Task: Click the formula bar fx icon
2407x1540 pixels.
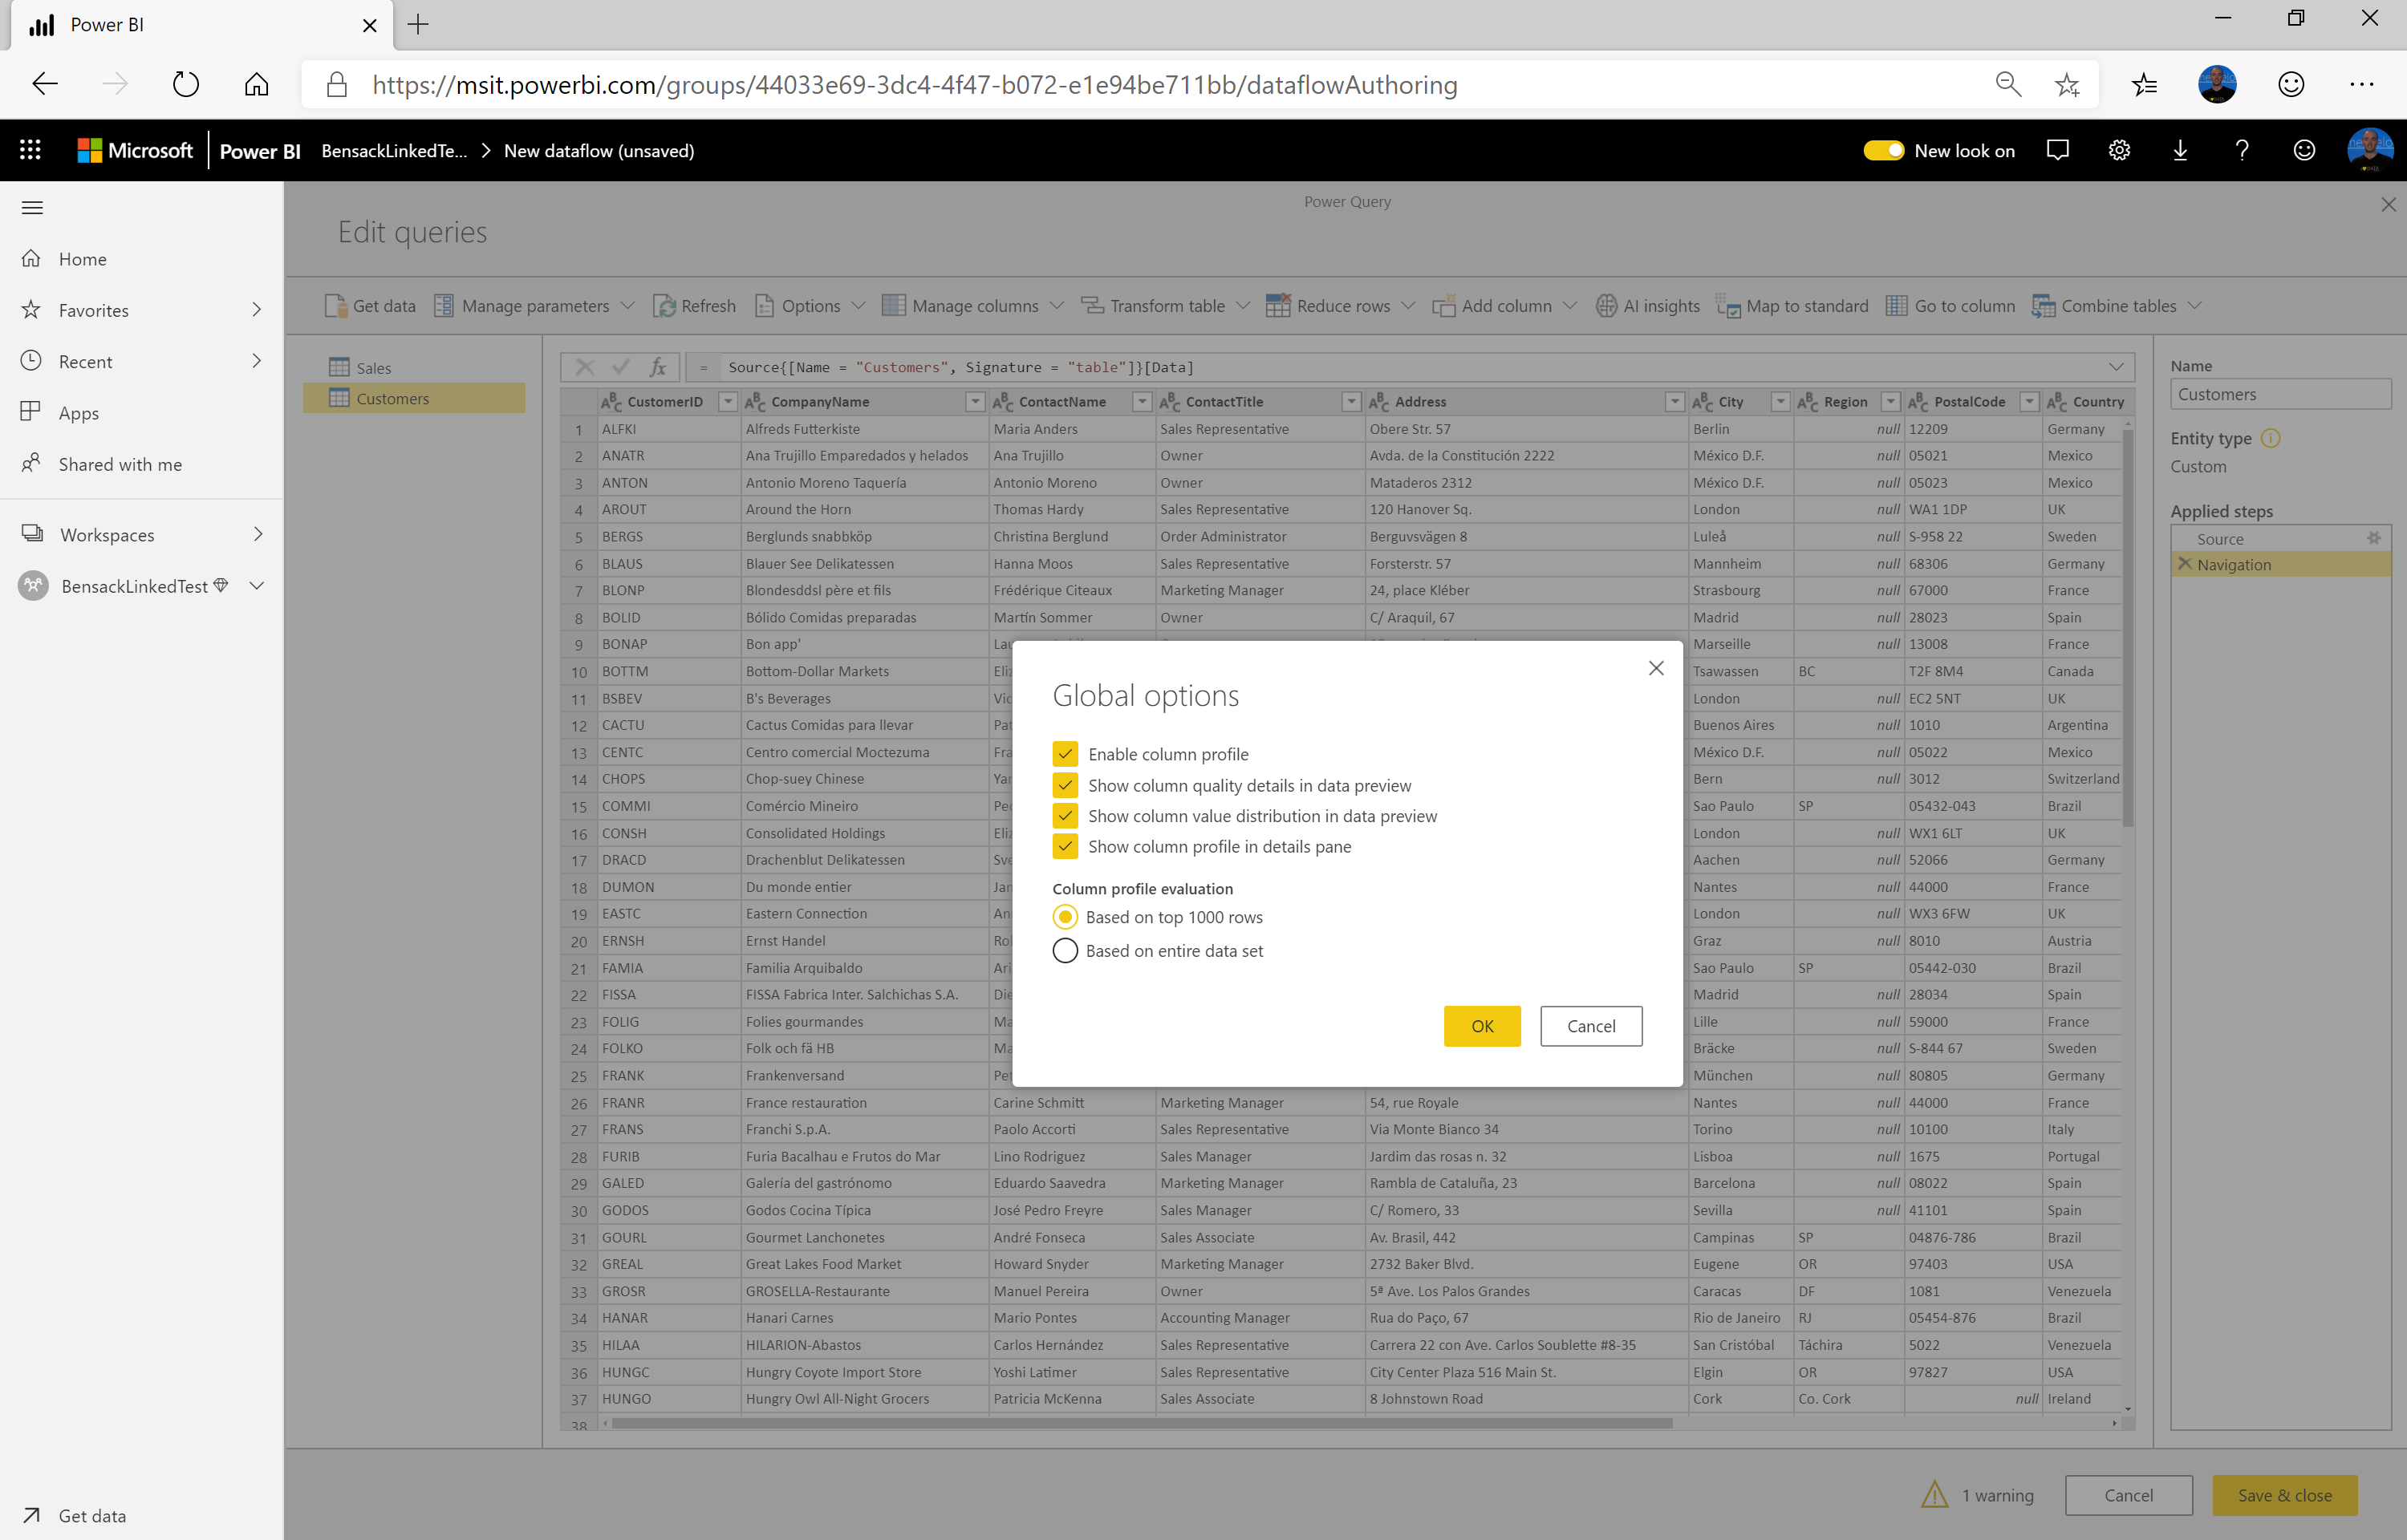Action: (x=657, y=367)
